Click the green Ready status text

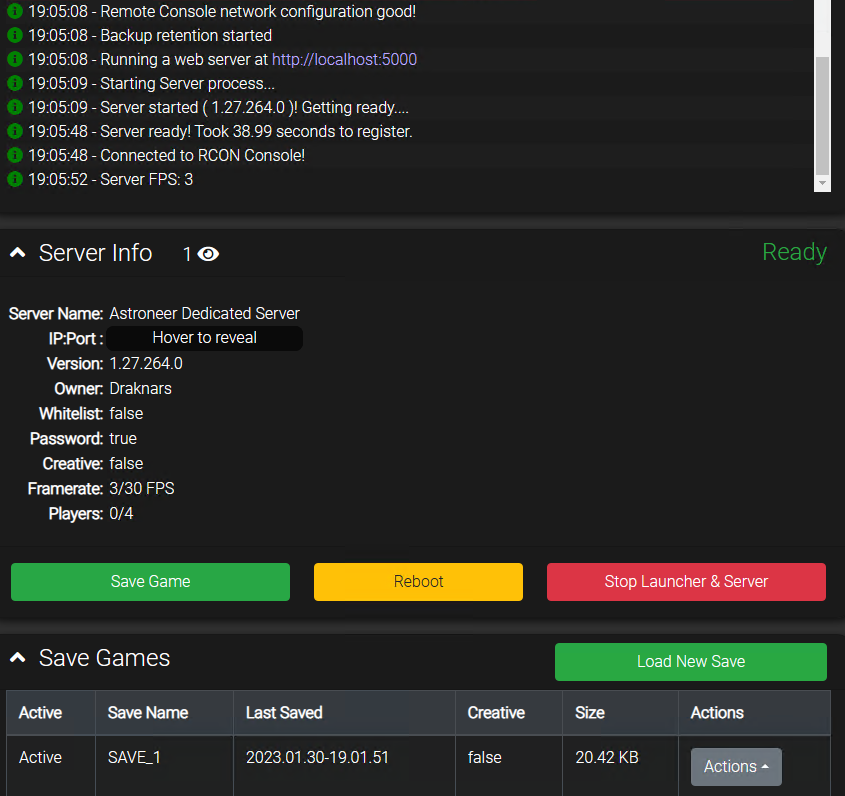click(794, 252)
